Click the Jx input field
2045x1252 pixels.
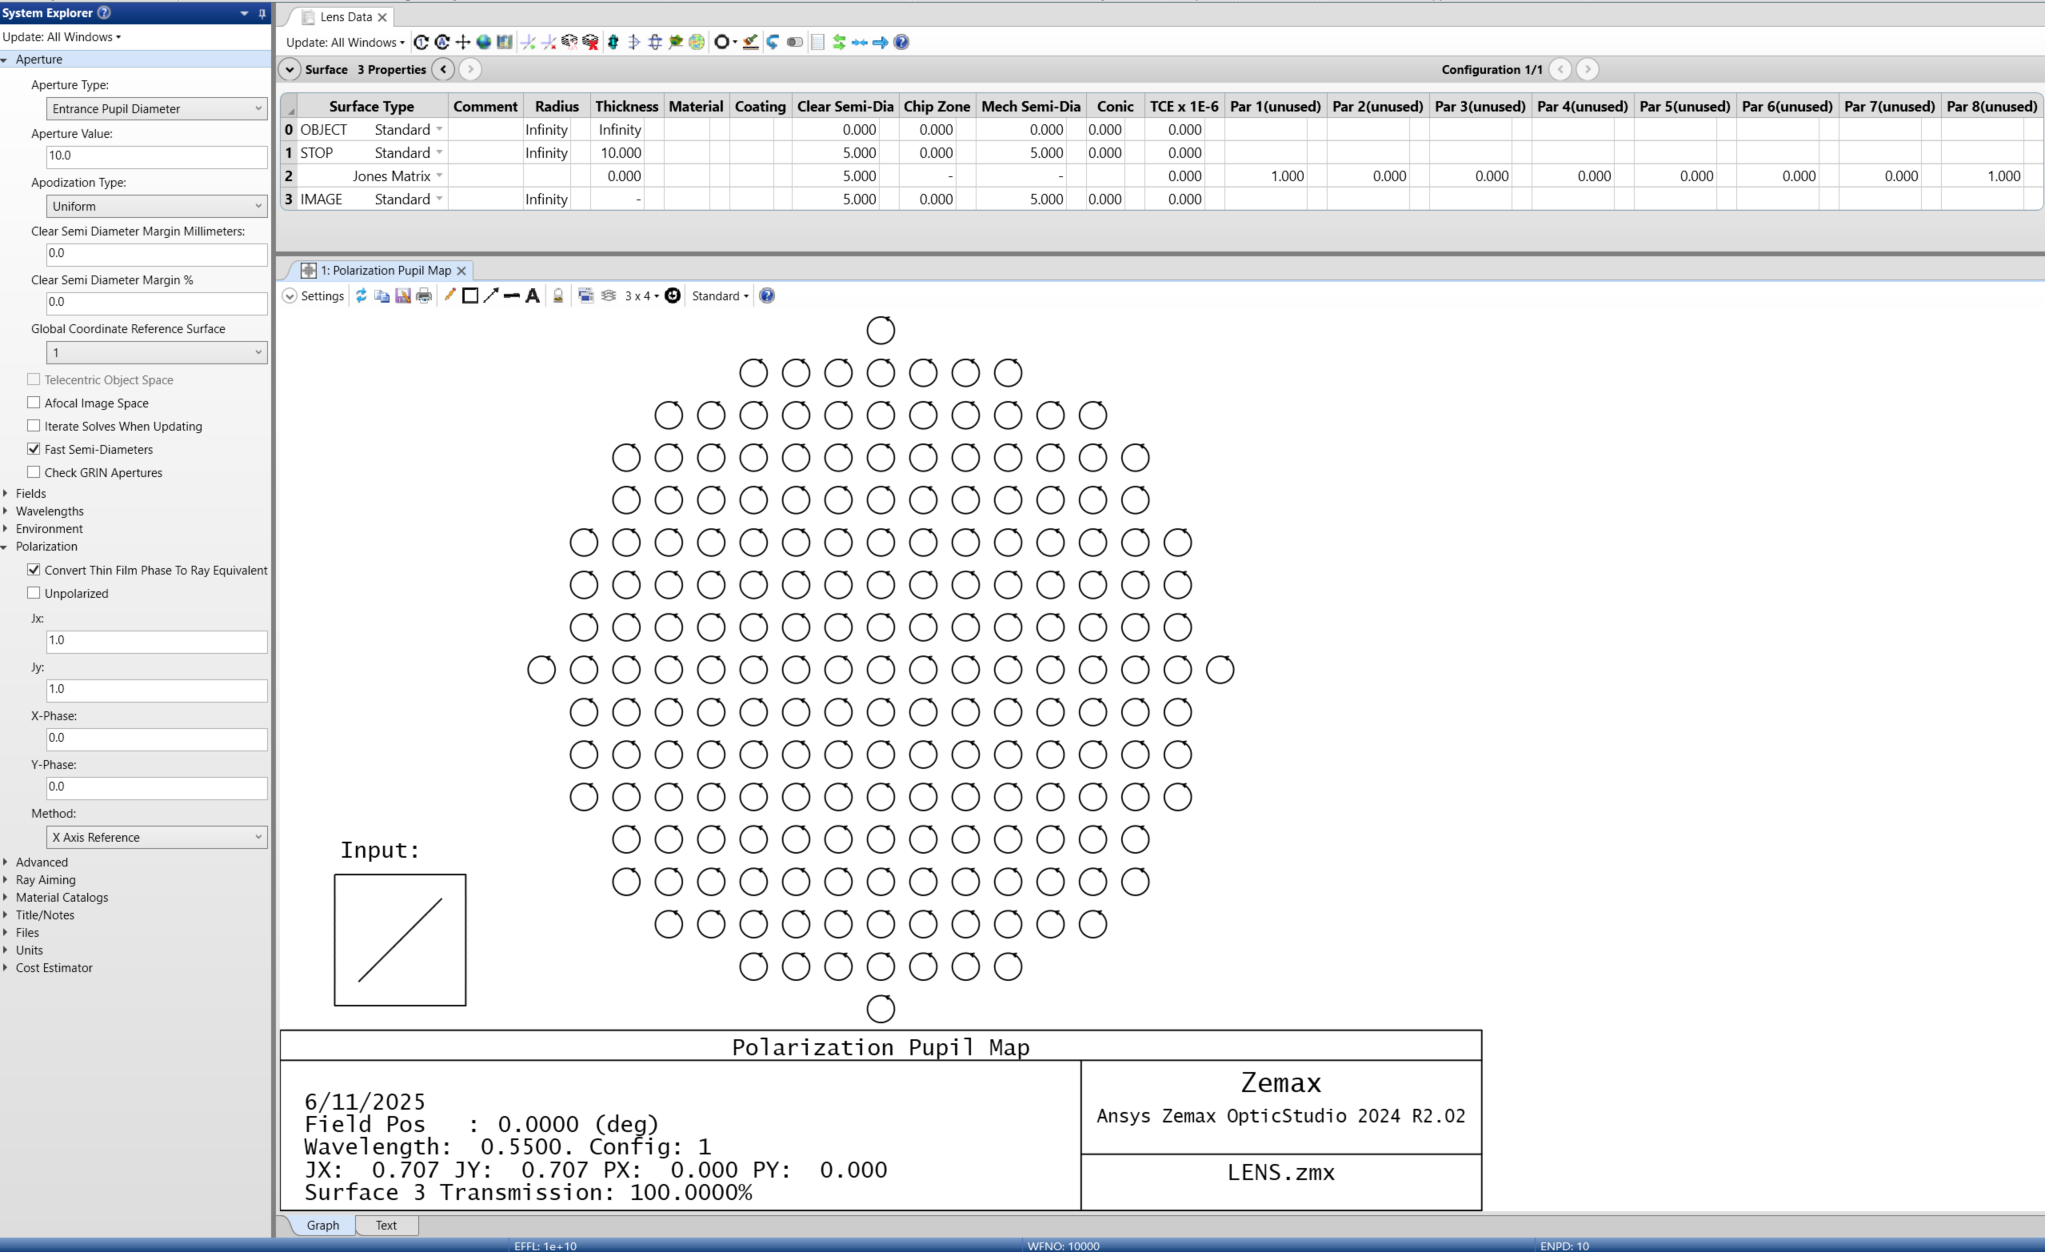point(157,641)
